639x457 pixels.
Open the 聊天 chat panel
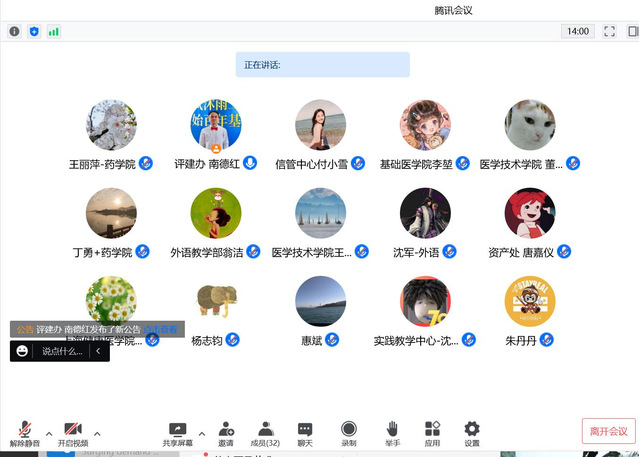point(305,432)
